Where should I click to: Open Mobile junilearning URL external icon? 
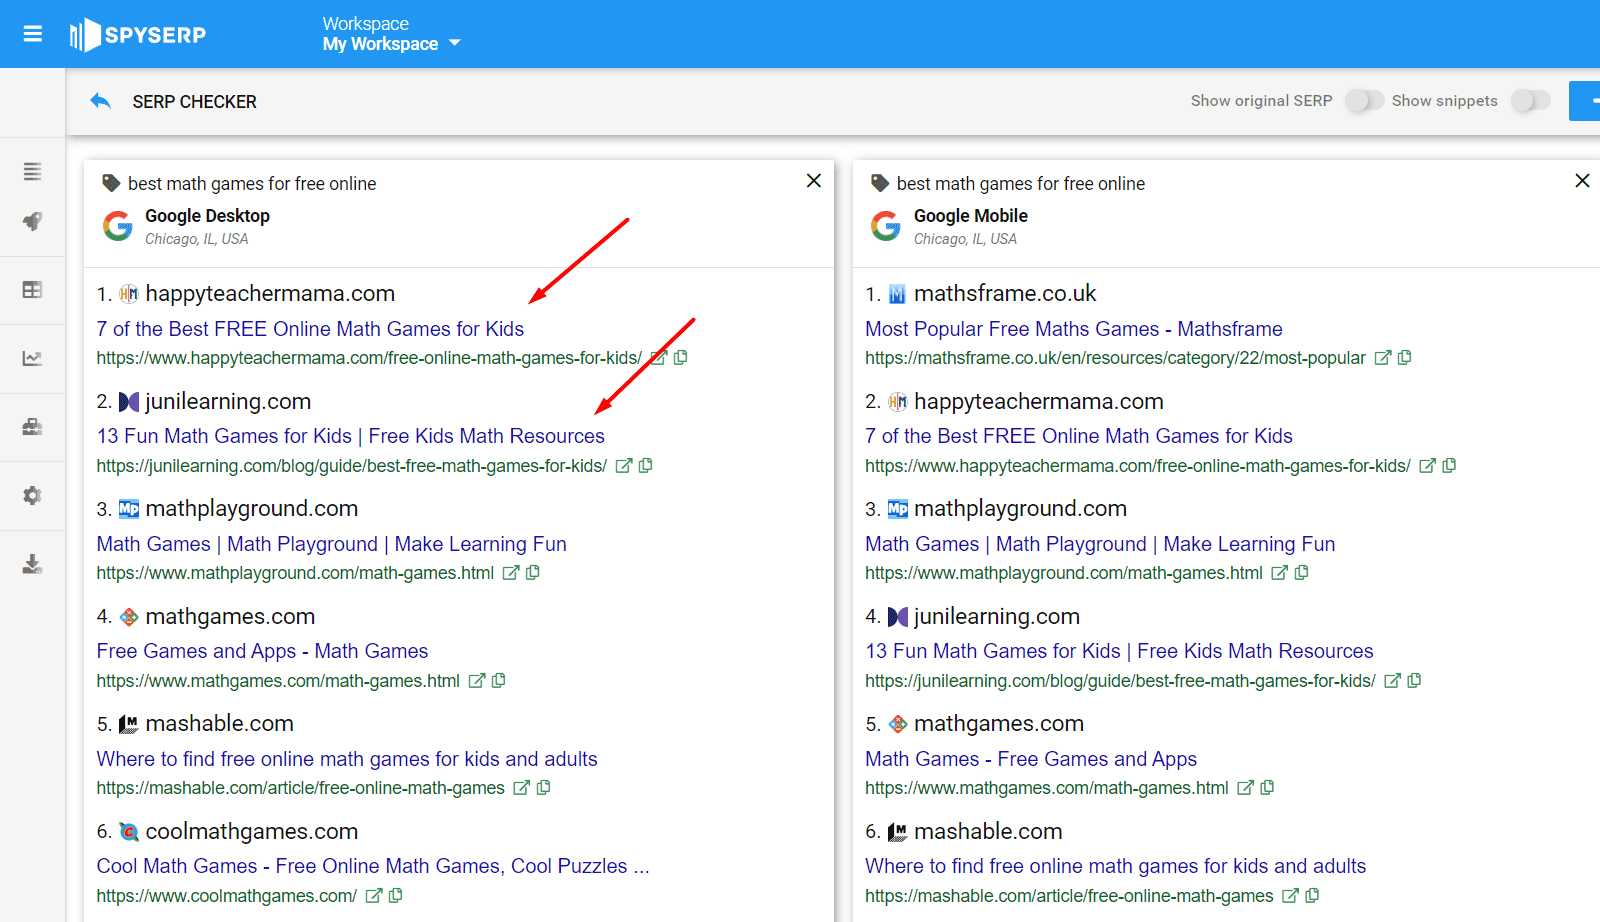click(x=1392, y=681)
